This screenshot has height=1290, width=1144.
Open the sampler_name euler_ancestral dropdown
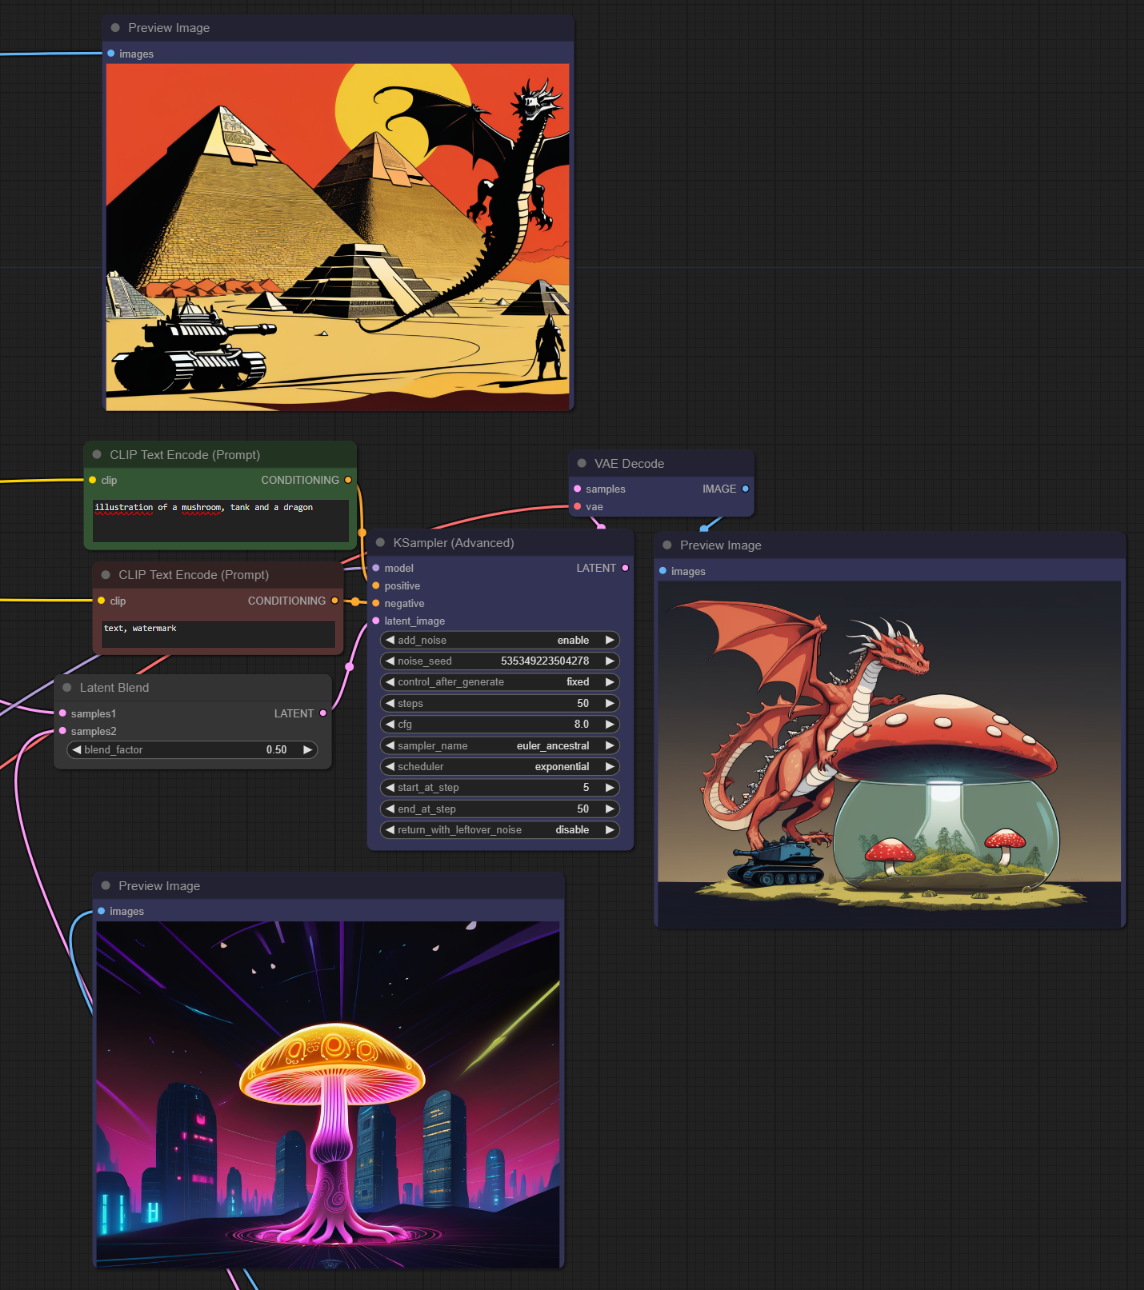pos(500,746)
